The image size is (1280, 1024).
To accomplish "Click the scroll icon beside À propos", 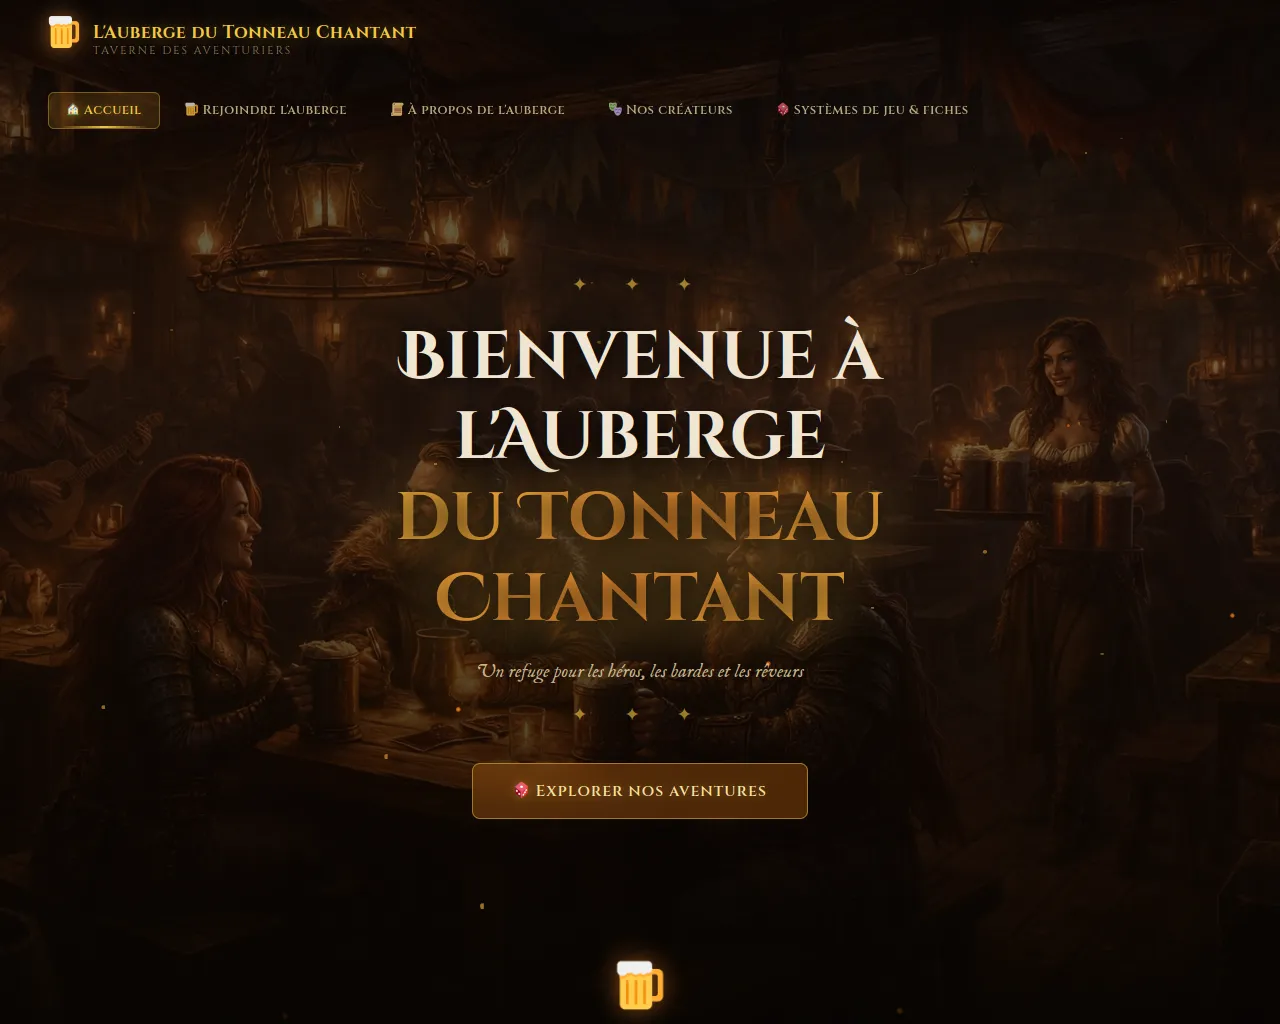I will pyautogui.click(x=397, y=109).
